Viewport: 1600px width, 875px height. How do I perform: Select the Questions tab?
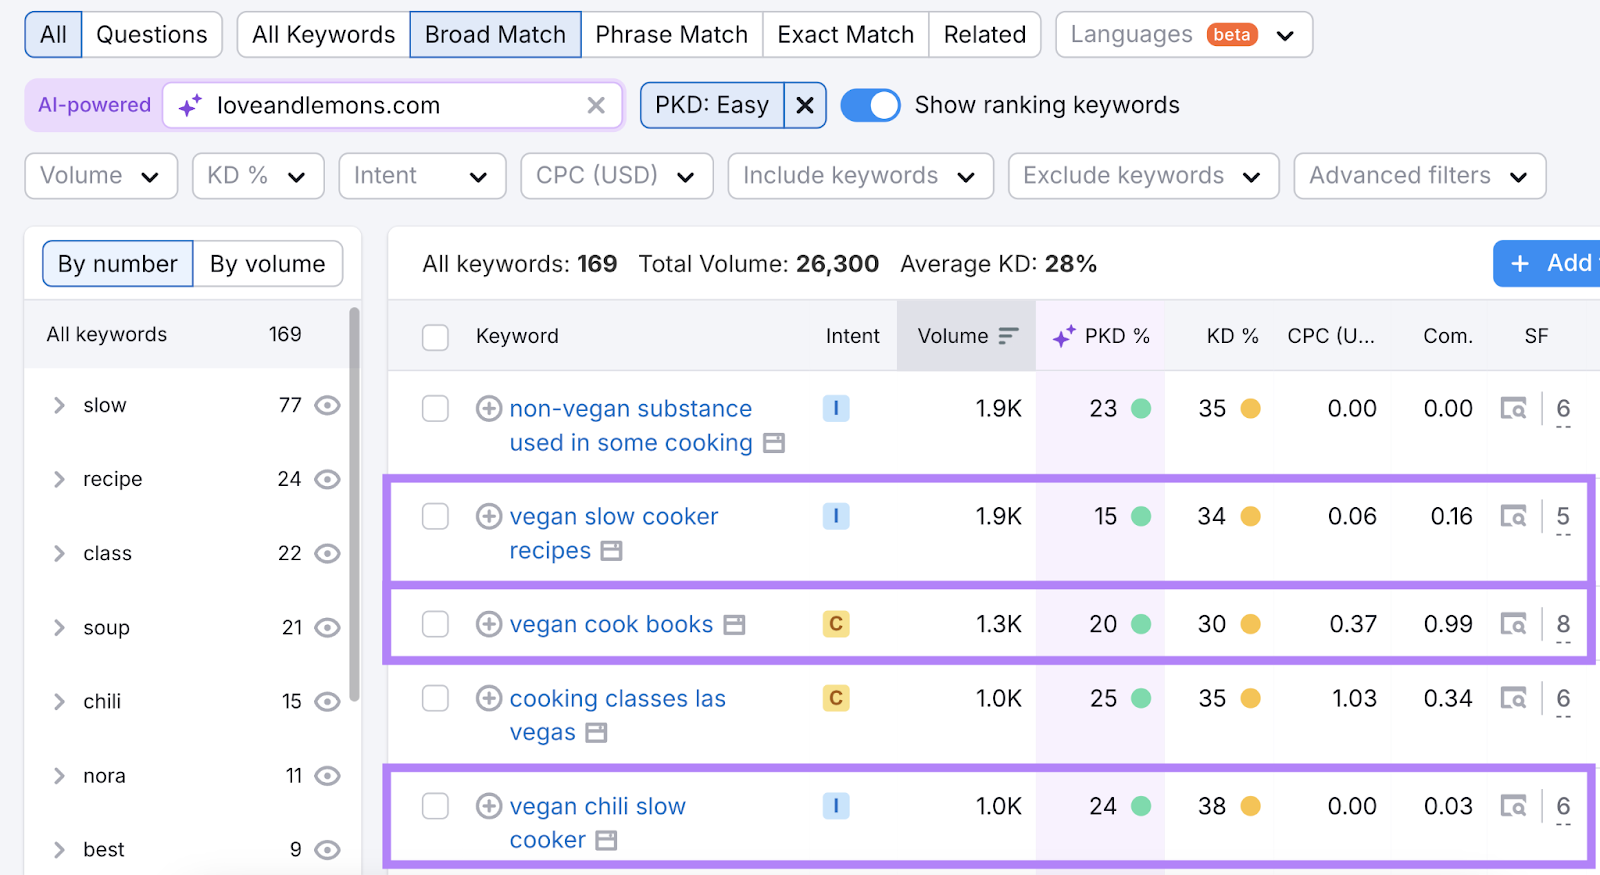point(152,35)
